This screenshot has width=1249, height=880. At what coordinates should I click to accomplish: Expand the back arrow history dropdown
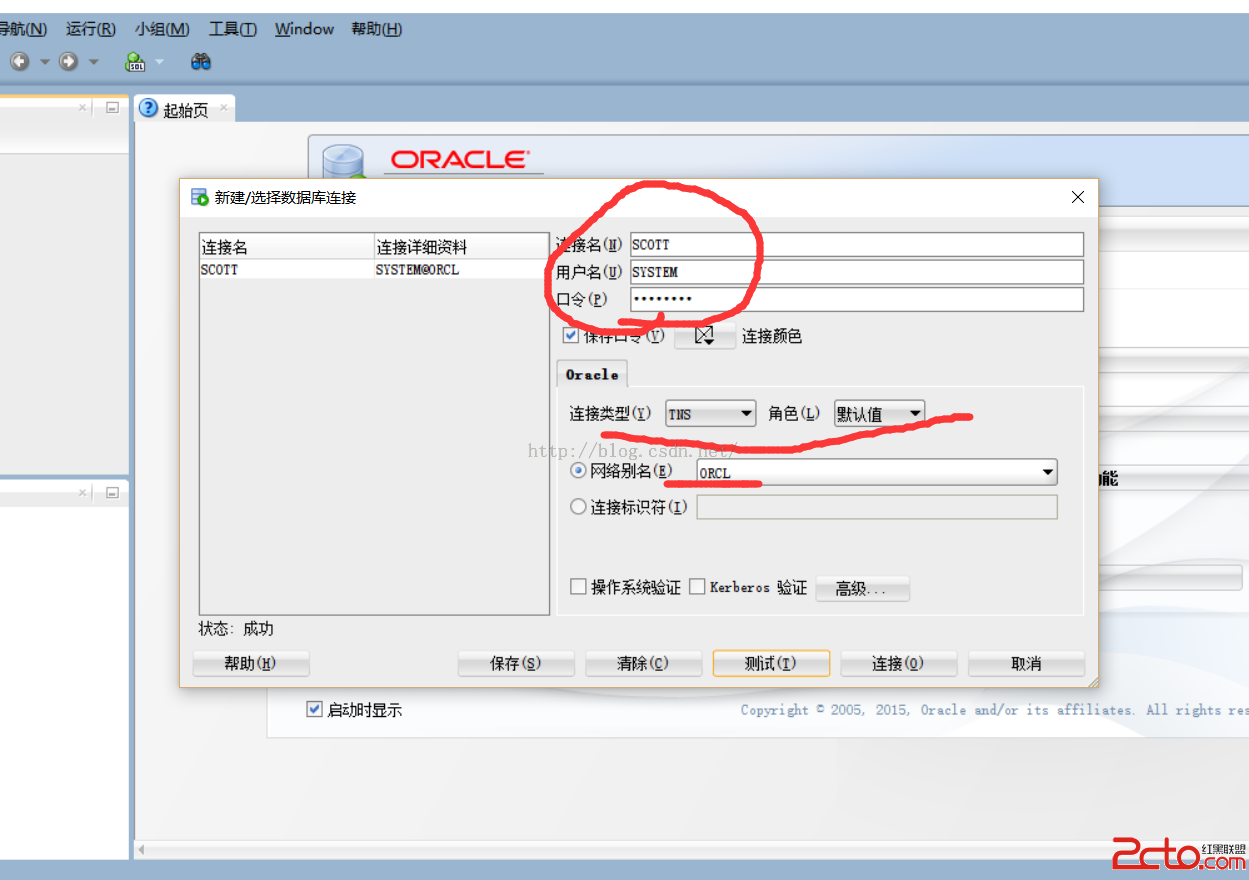pyautogui.click(x=45, y=62)
